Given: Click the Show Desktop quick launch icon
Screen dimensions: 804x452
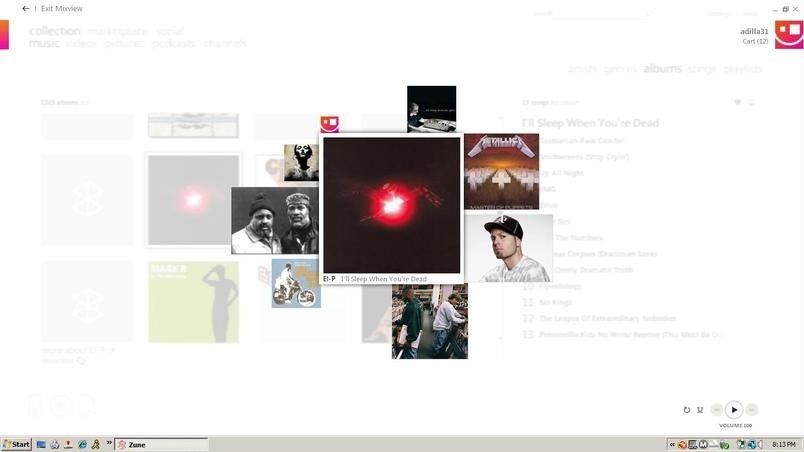Looking at the screenshot, I should click(41, 444).
